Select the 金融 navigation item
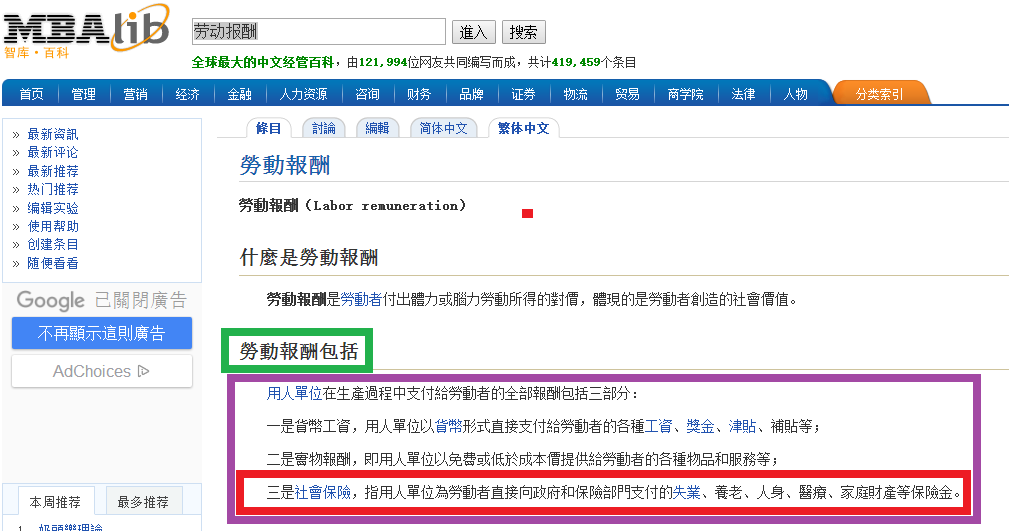Screen dimensions: 1009x531 pyautogui.click(x=239, y=94)
